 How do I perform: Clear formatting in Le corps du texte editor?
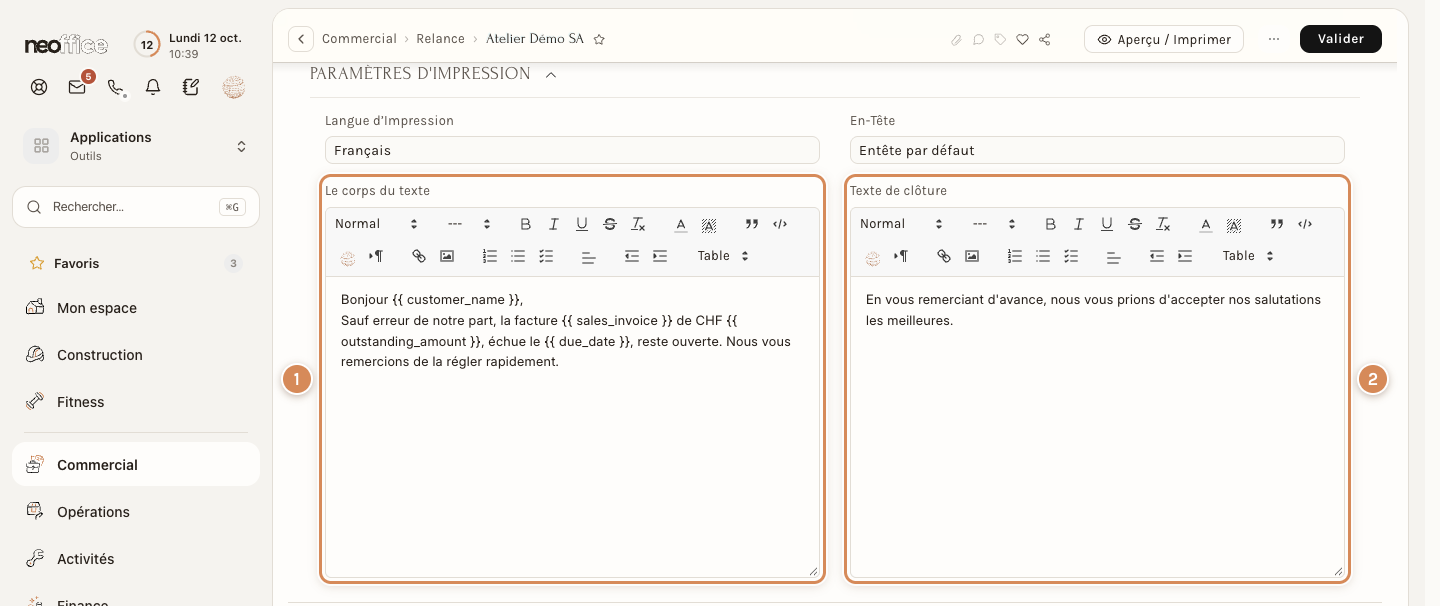point(638,224)
